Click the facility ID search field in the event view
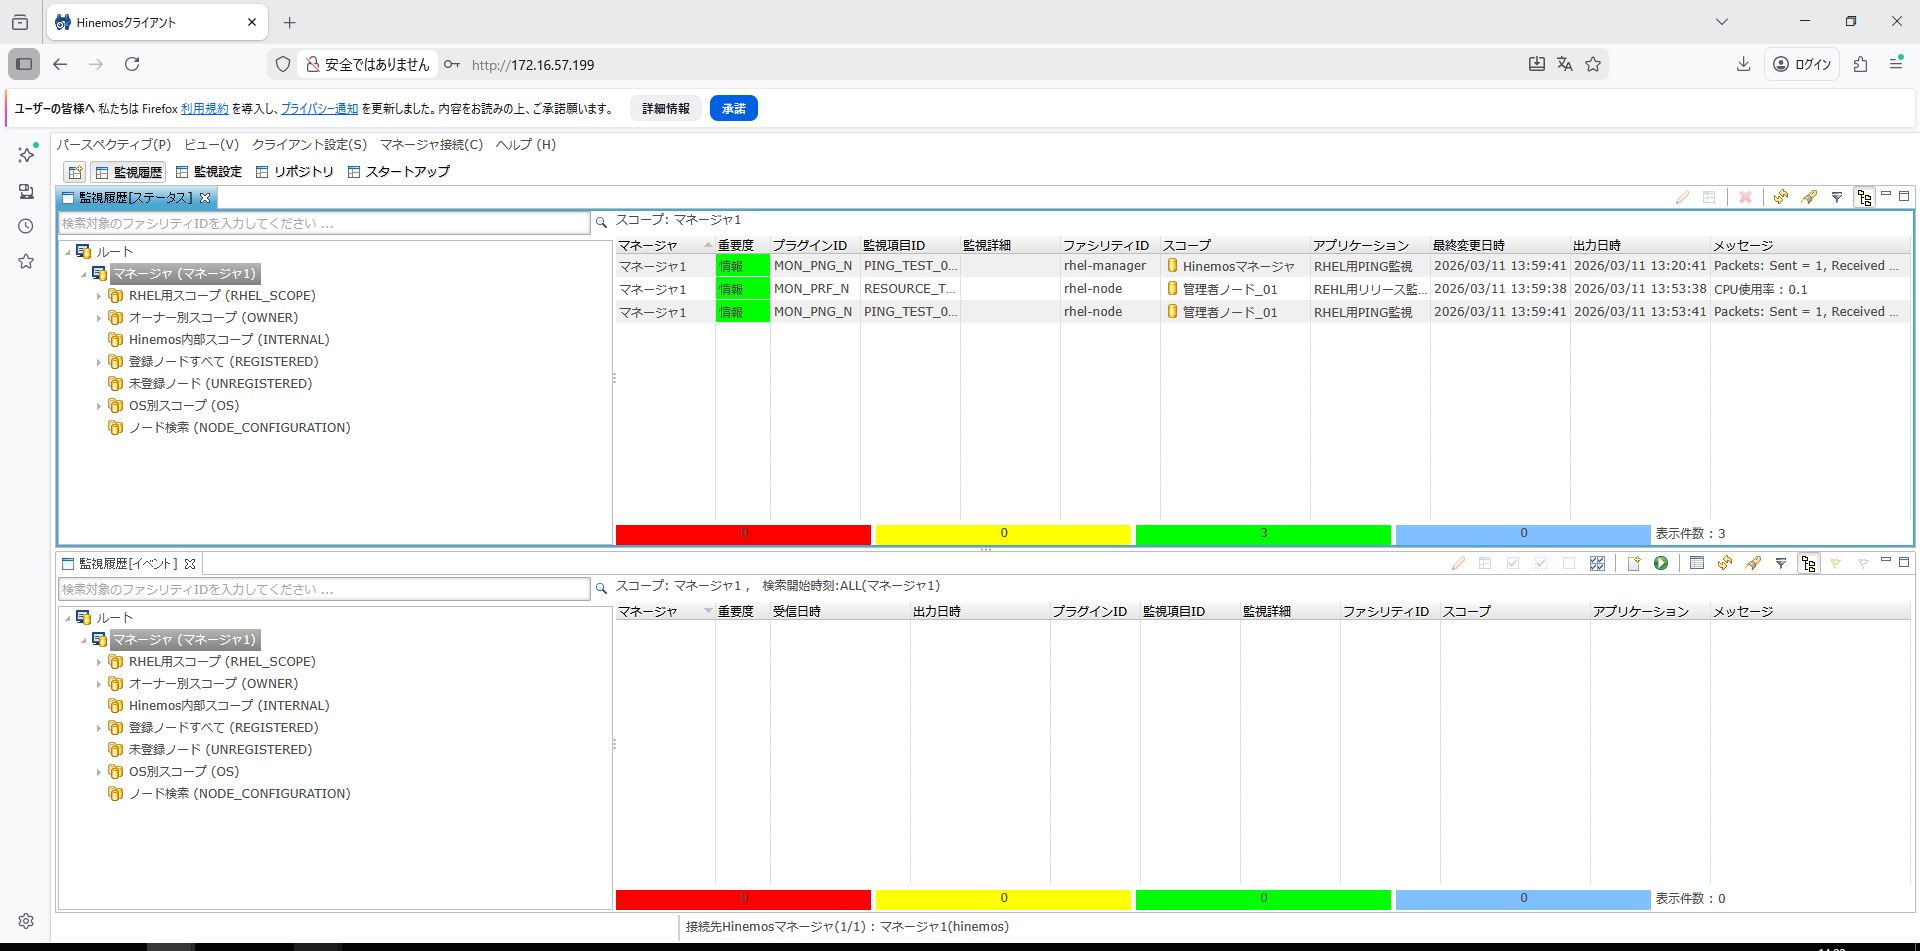 tap(324, 589)
